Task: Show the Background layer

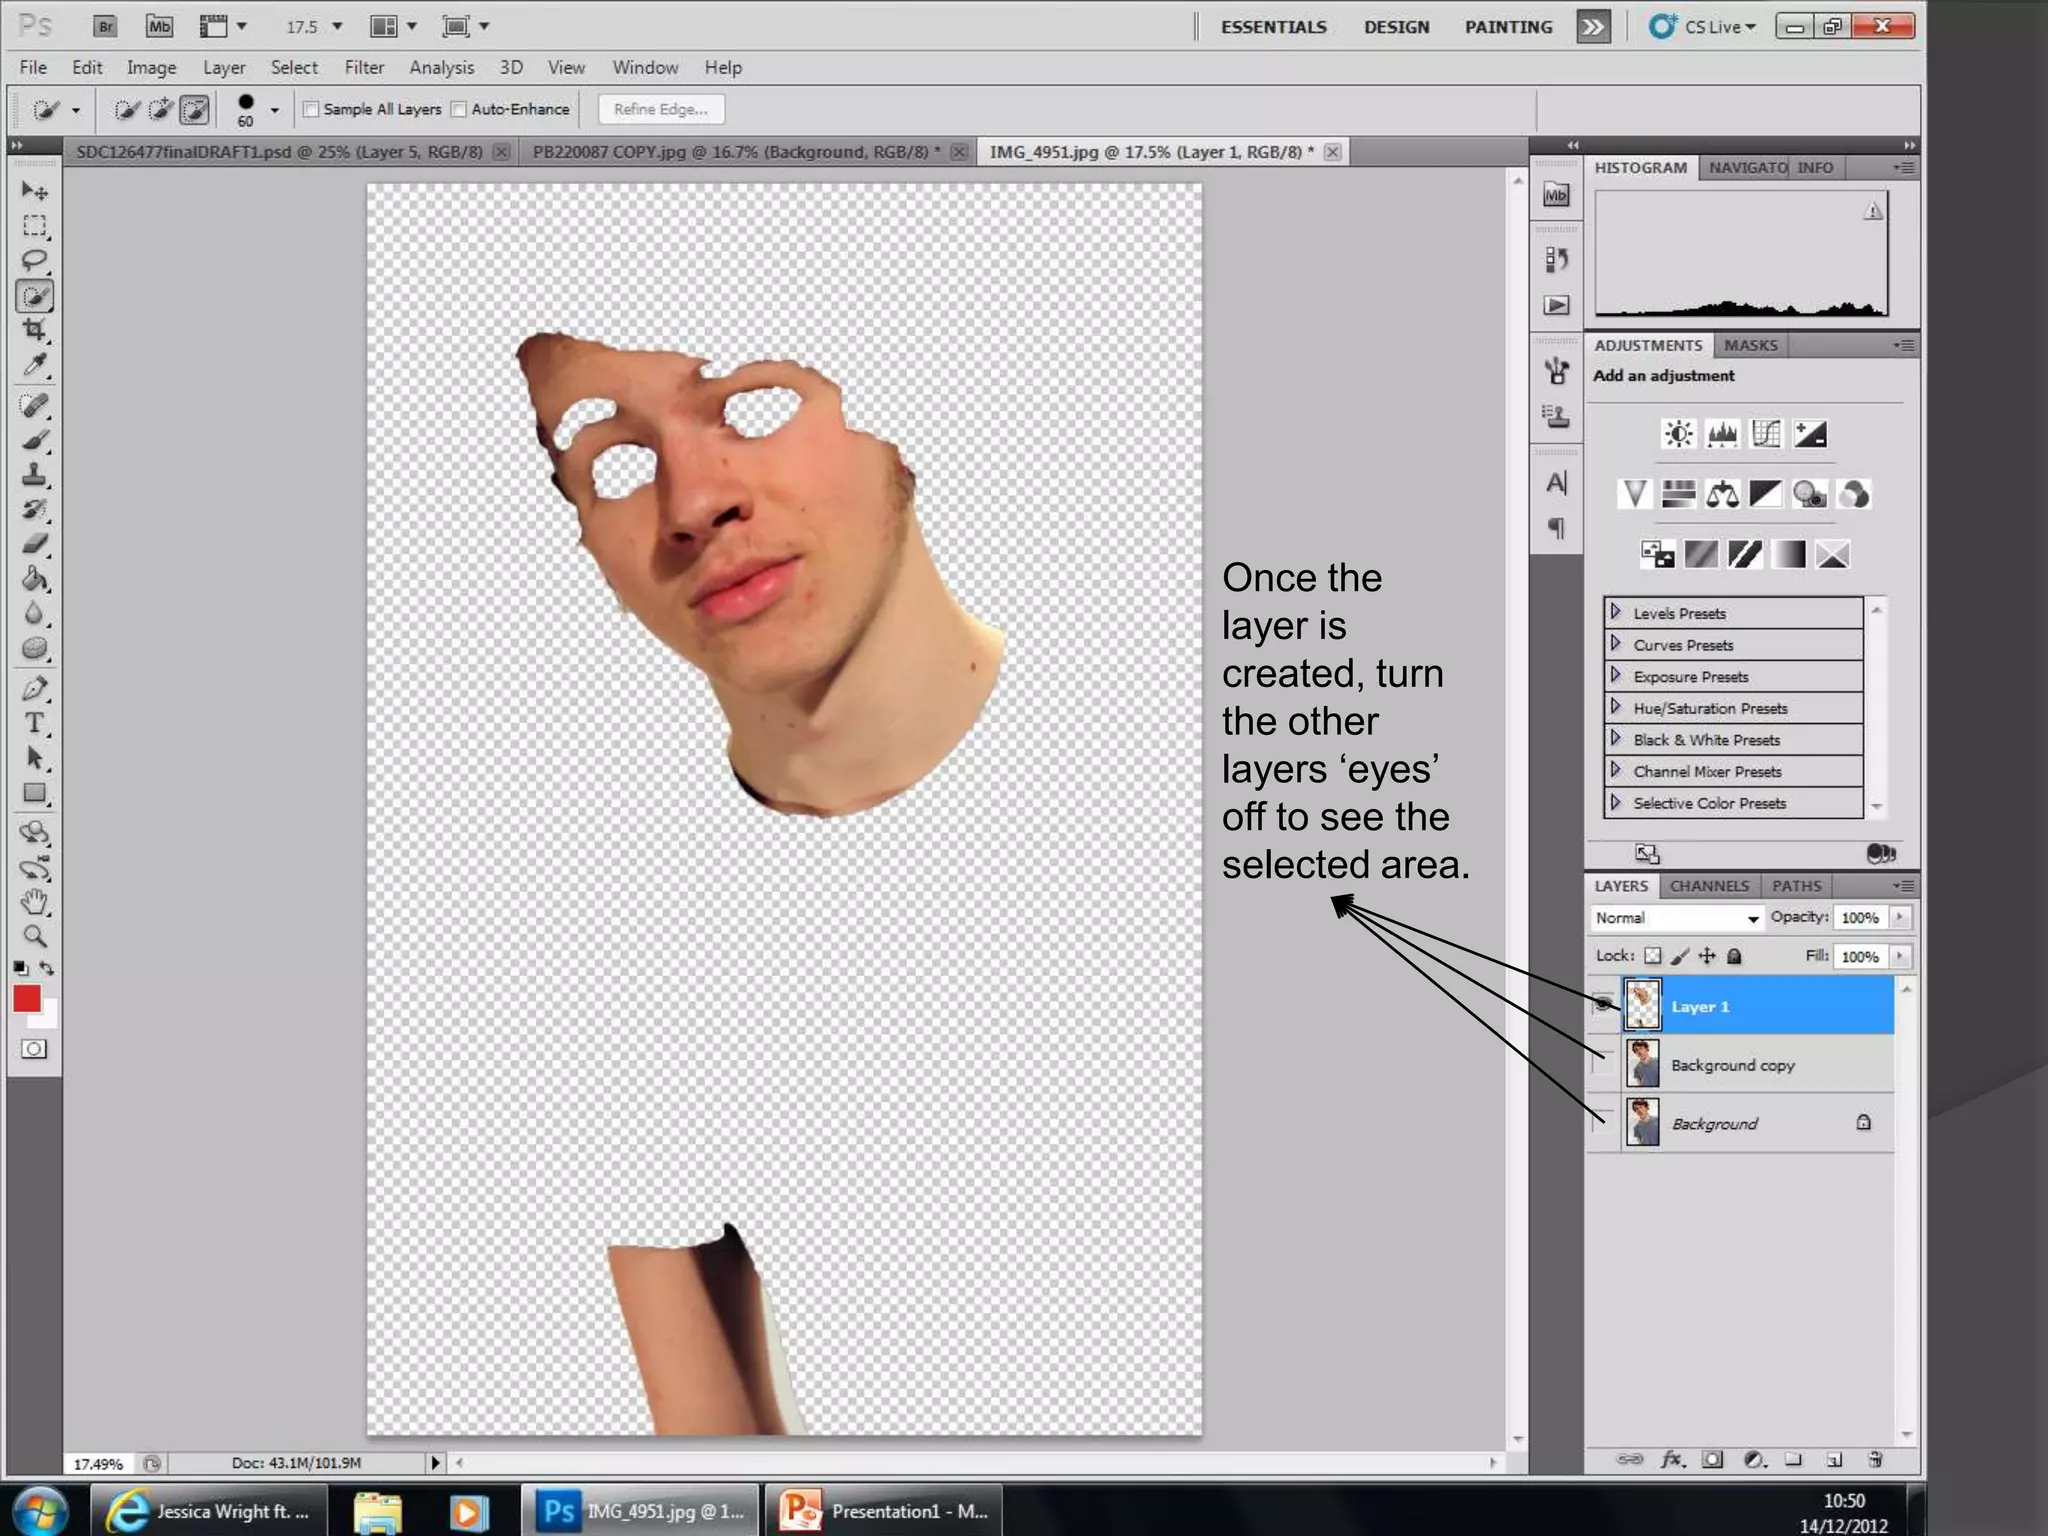Action: click(1603, 1122)
